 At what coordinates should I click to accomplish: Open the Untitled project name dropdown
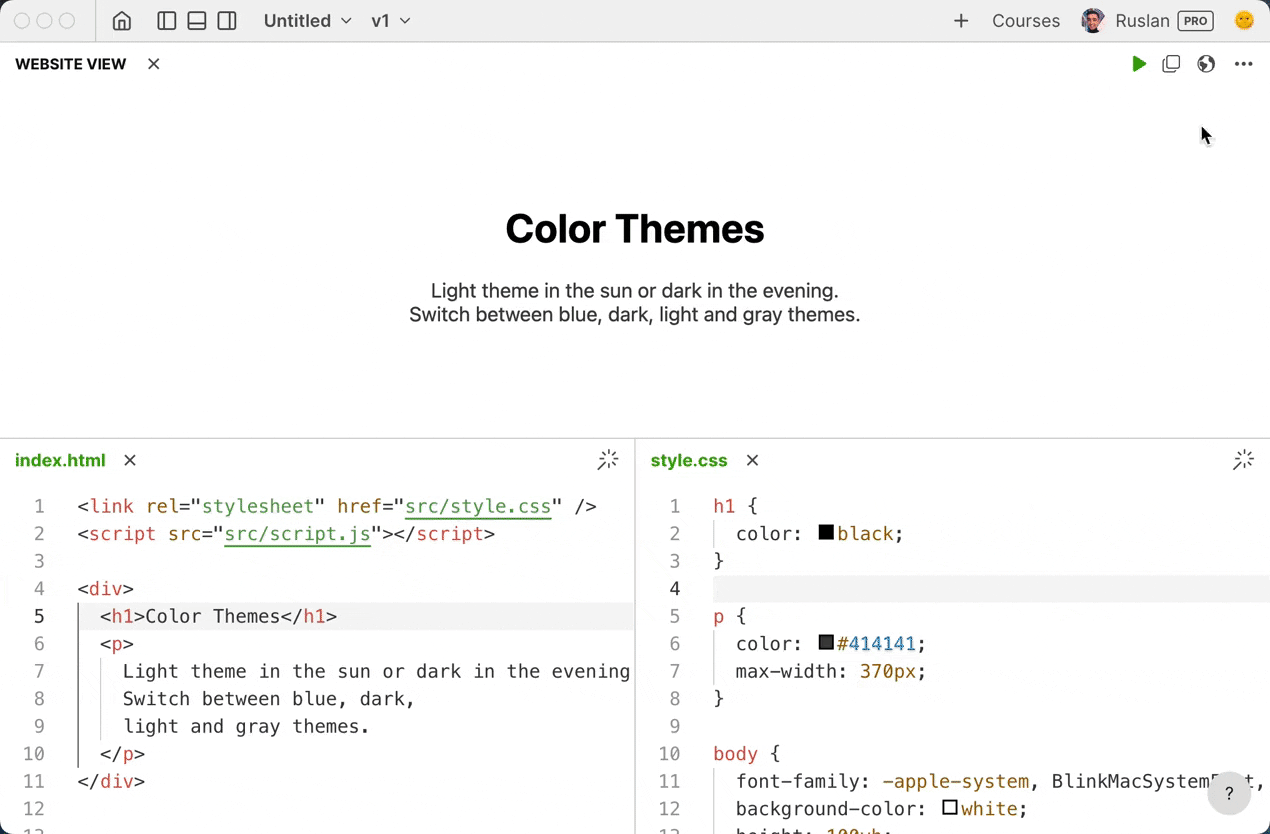pyautogui.click(x=308, y=21)
